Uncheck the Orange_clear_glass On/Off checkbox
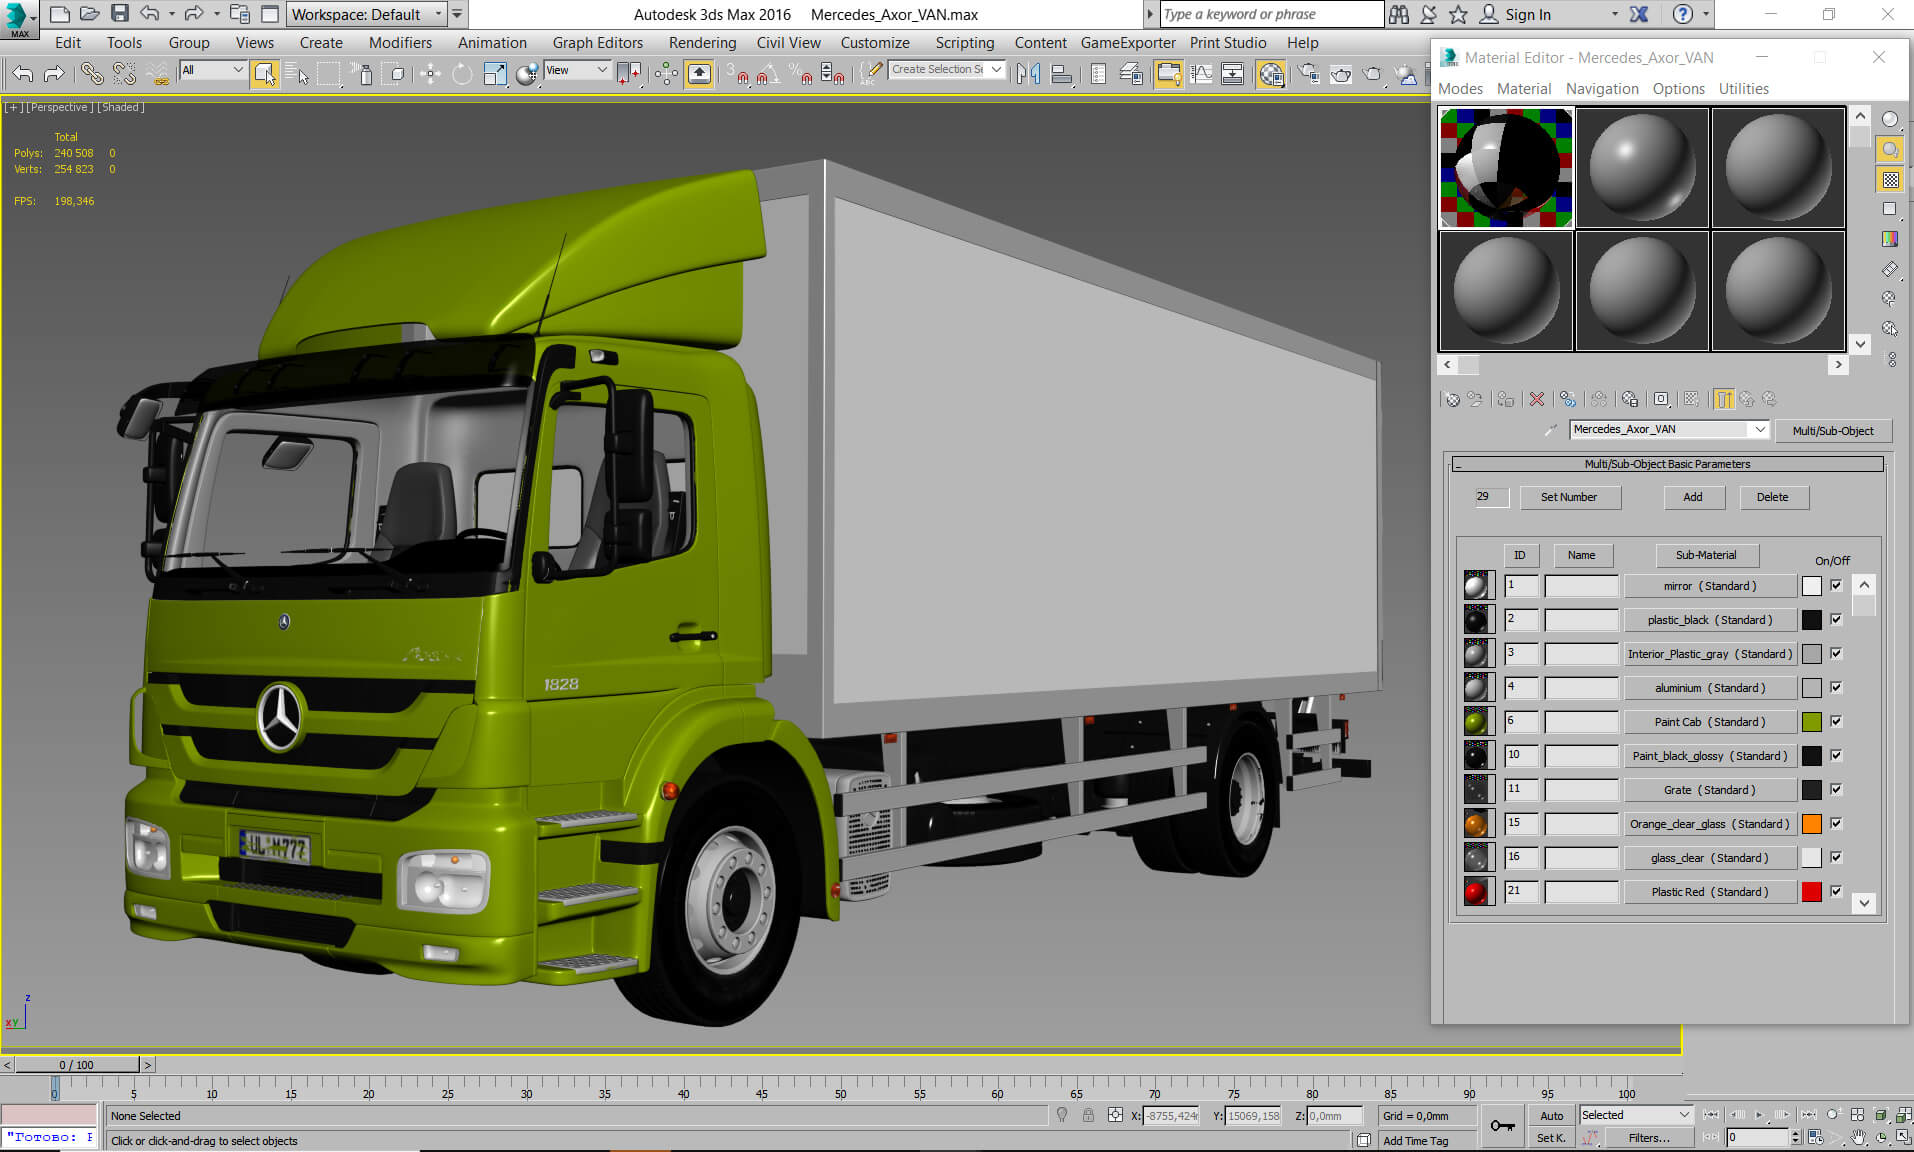This screenshot has height=1152, width=1914. [x=1836, y=824]
